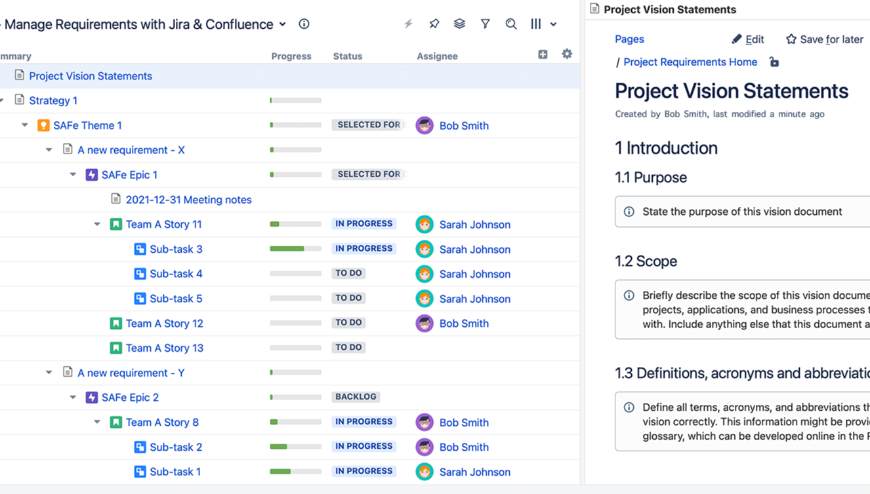Screen dimensions: 870x494
Task: Click Save for later button
Action: click(x=824, y=39)
